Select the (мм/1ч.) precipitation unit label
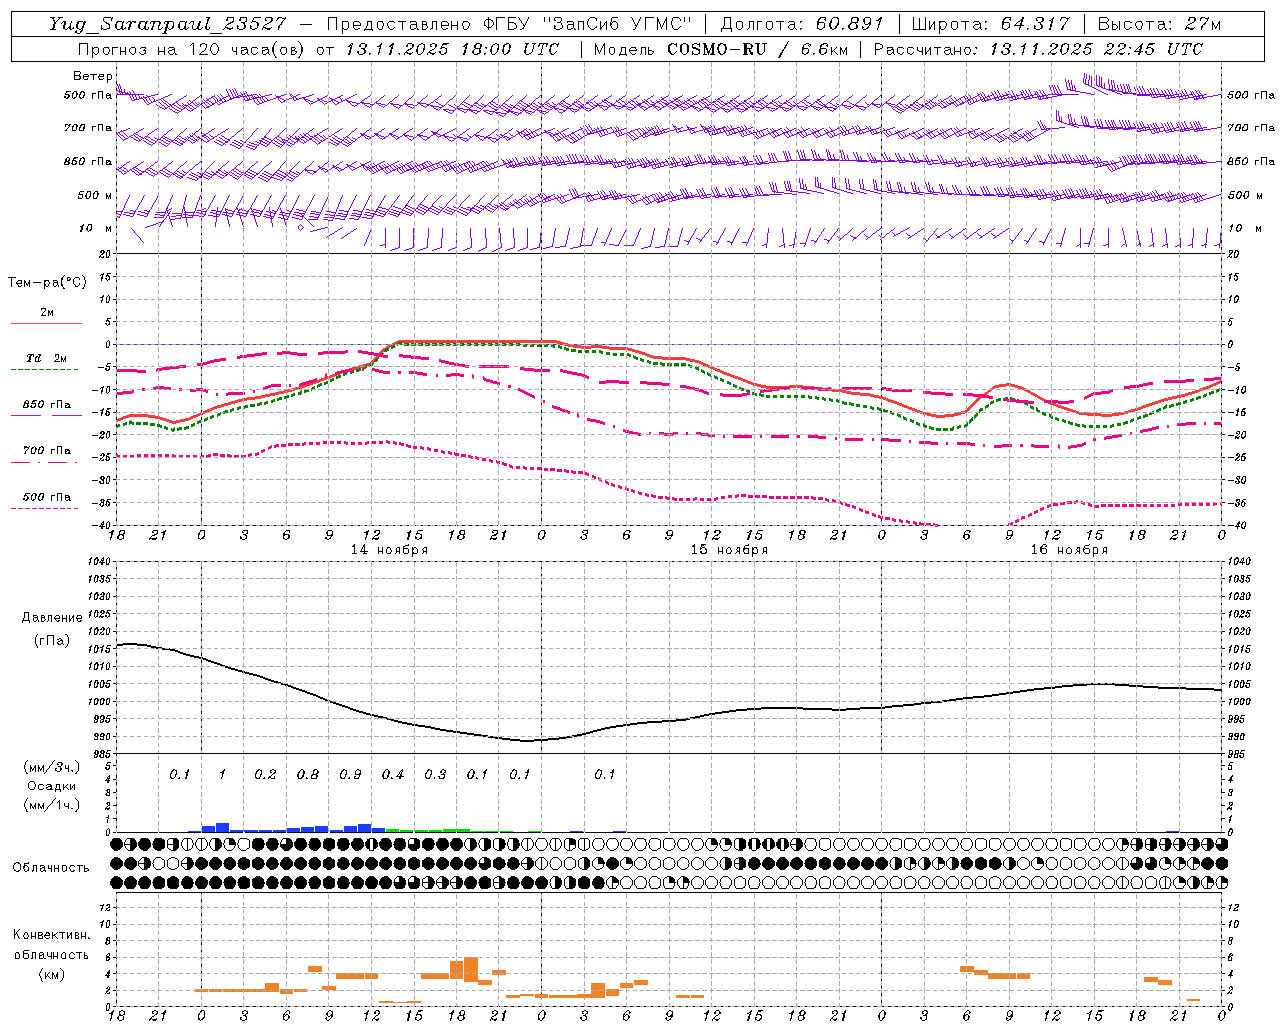This screenshot has width=1280, height=1024. [52, 805]
